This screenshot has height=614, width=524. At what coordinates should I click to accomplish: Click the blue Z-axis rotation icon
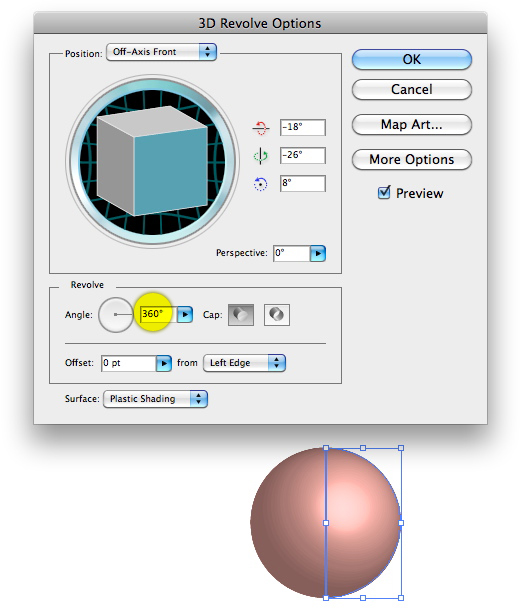pyautogui.click(x=261, y=184)
